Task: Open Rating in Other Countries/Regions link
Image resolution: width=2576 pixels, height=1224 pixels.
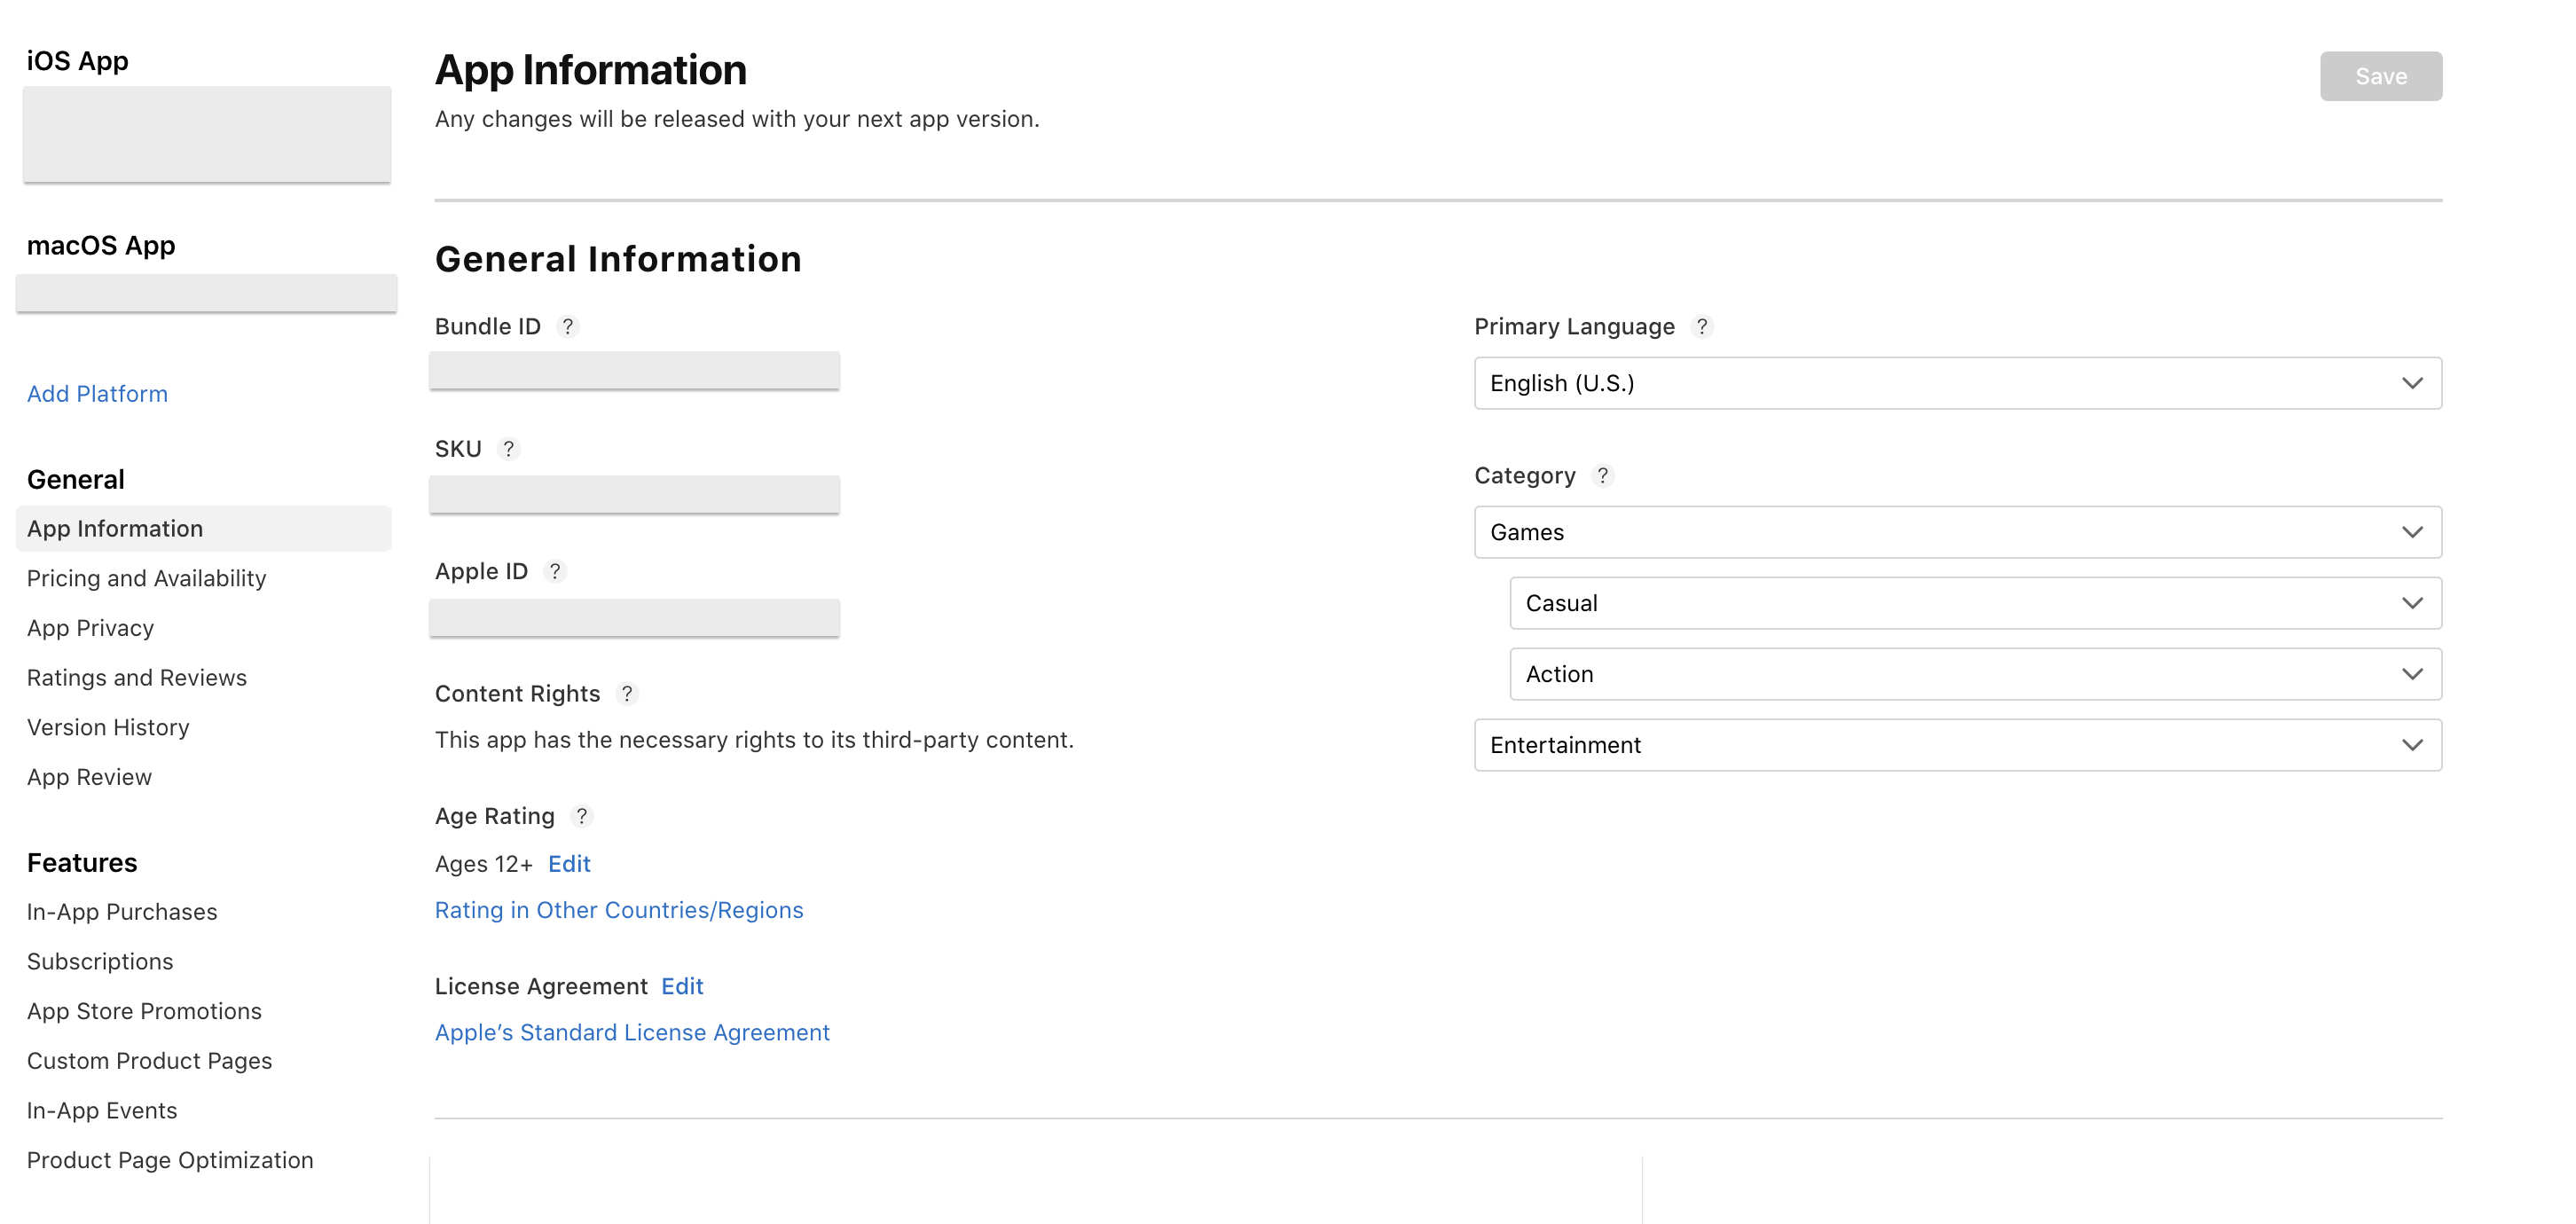Action: coord(618,910)
